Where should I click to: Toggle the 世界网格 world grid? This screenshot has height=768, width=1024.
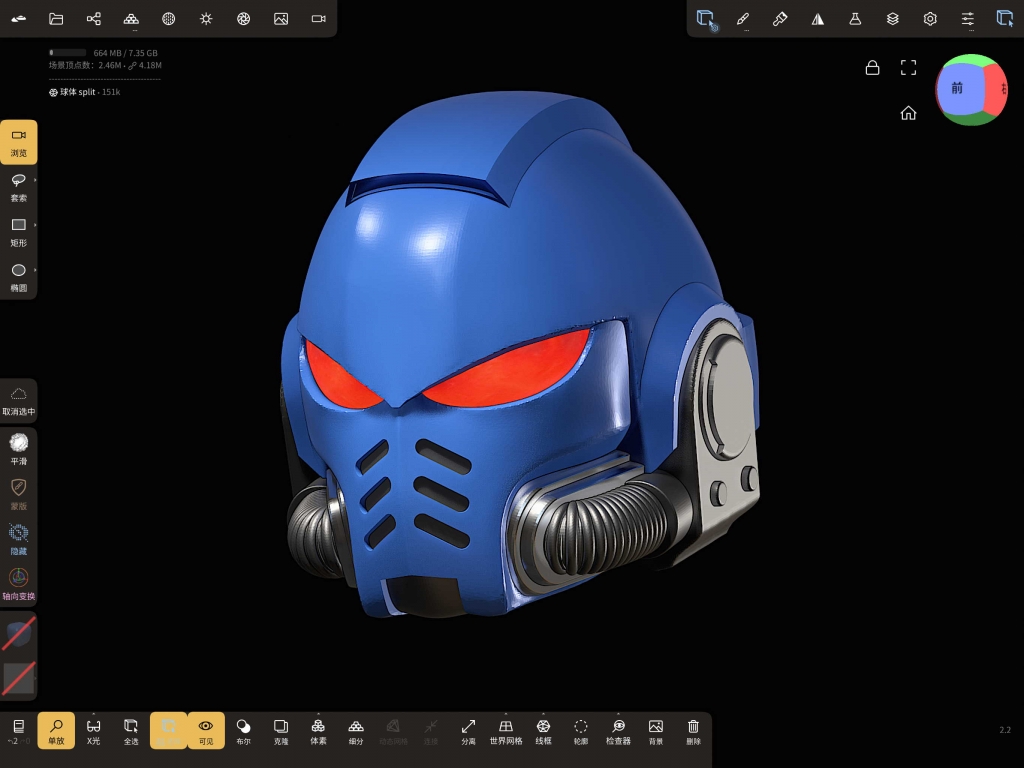(x=506, y=731)
